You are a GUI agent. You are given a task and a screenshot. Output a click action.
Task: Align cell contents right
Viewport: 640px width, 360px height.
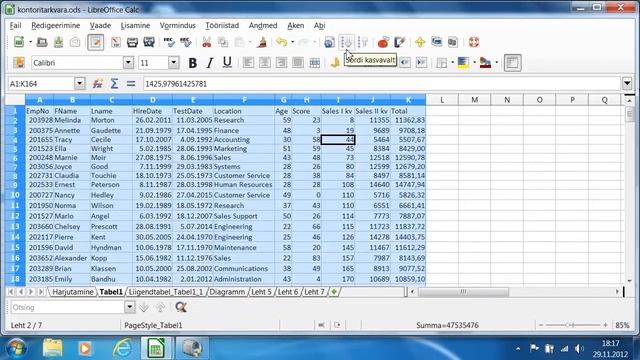[281, 62]
